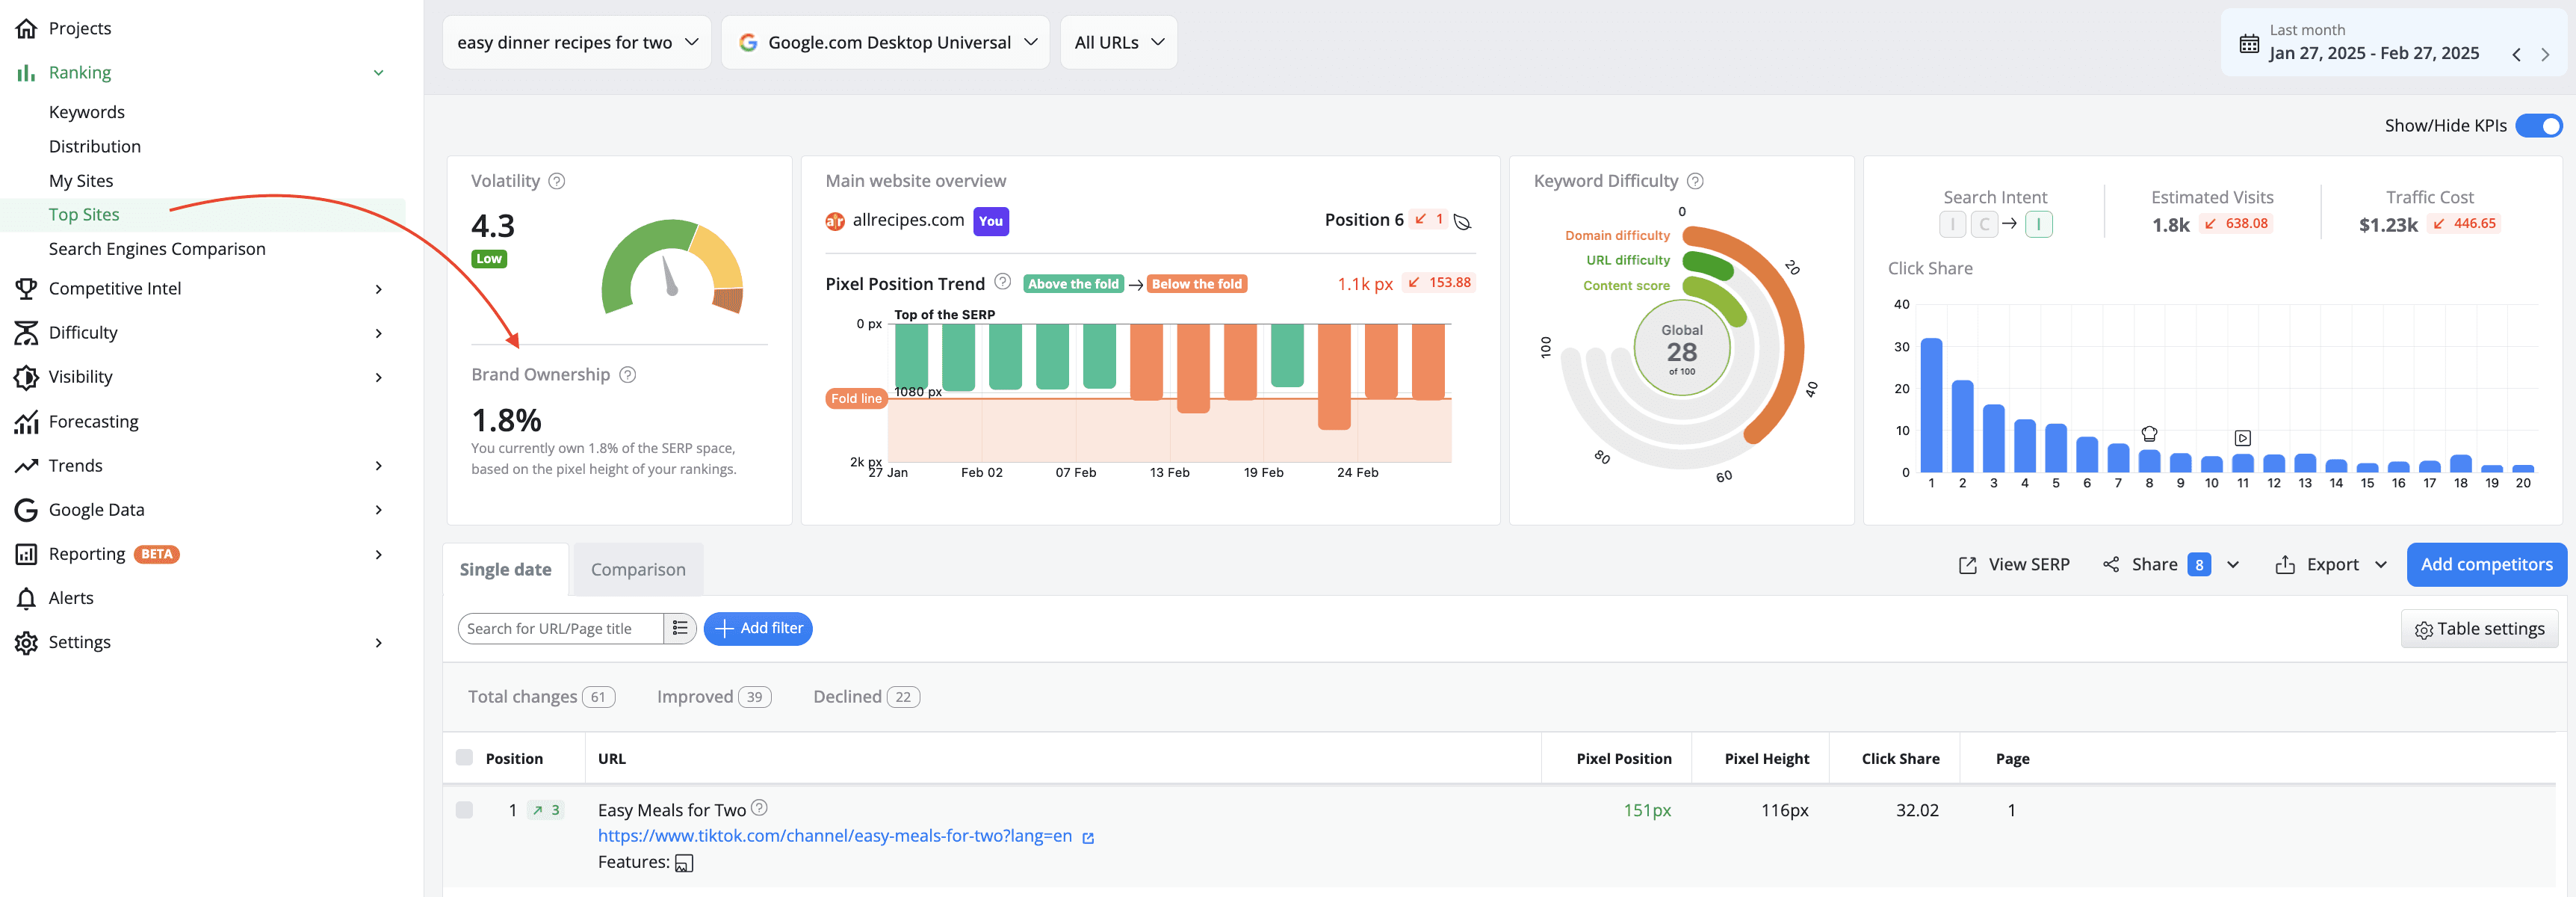The width and height of the screenshot is (2576, 897).
Task: Click the Settings gear icon in sidebar
Action: tap(26, 642)
